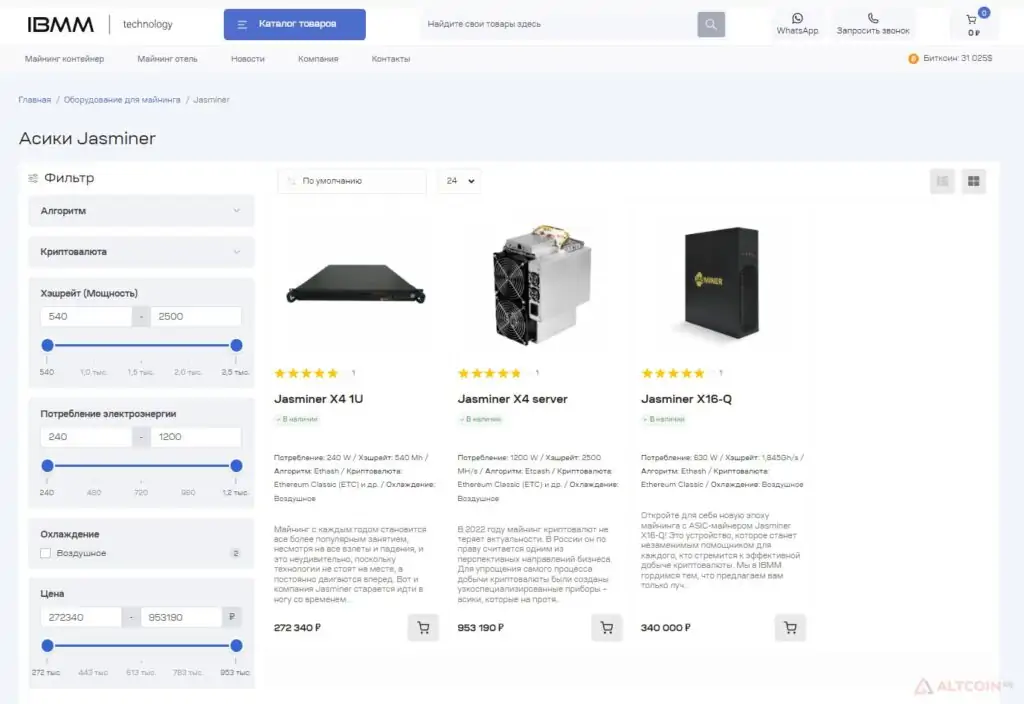
Task: Click star rating of Jasminer X4 server
Action: coord(490,374)
